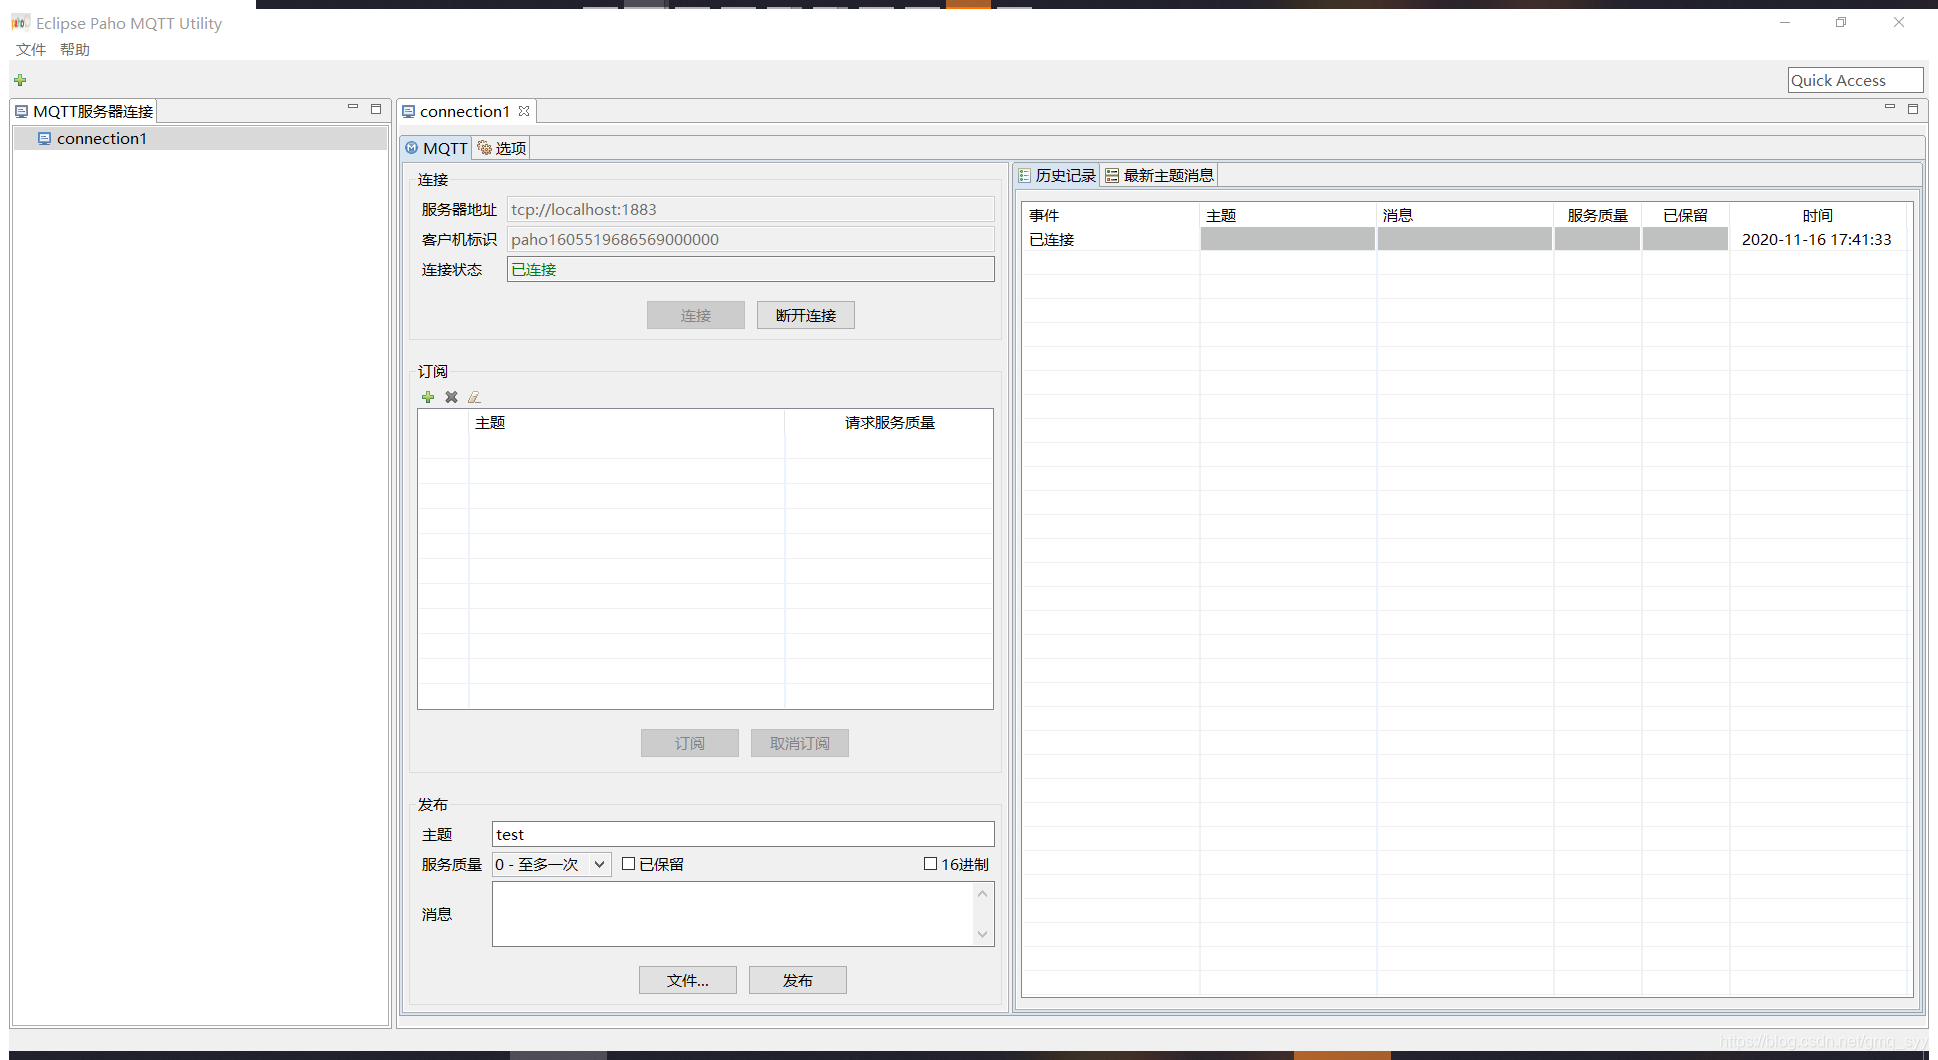Viewport: 1938px width, 1060px height.
Task: Edit subscription with the pencil icon
Action: (474, 397)
